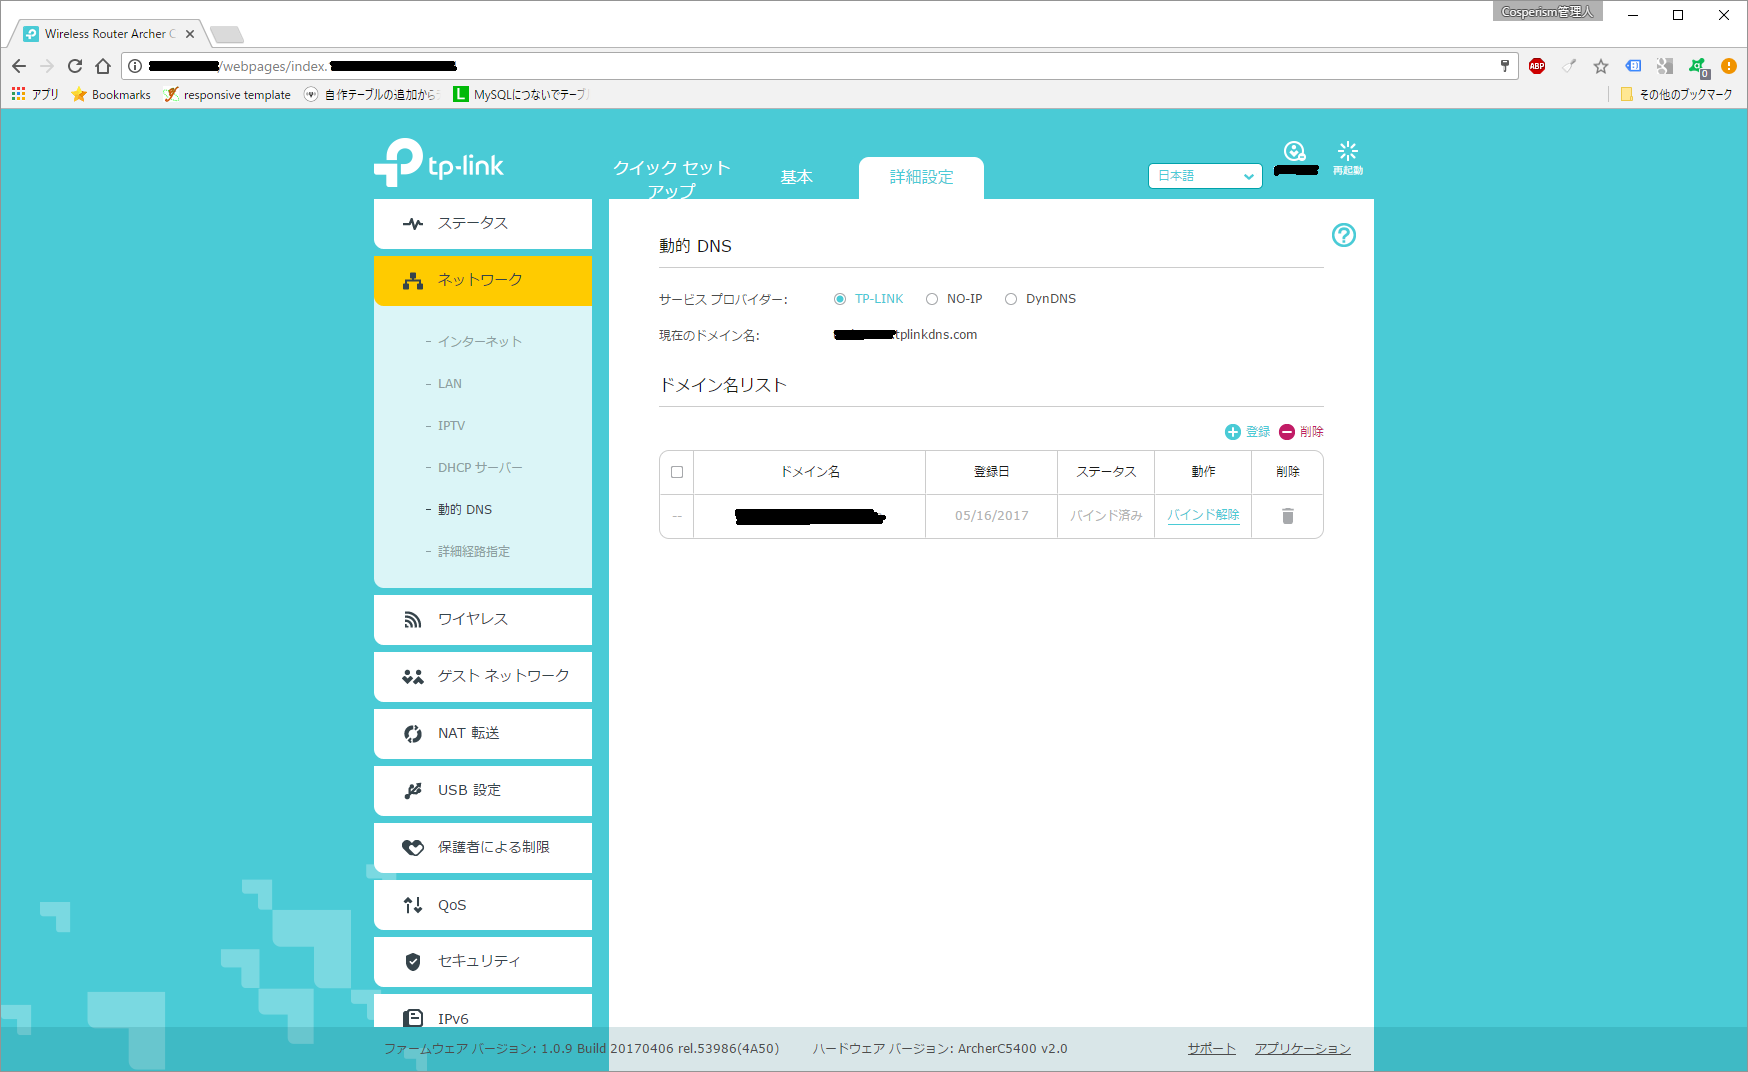The image size is (1748, 1072).
Task: Switch to the 基本 tab
Action: 796,177
